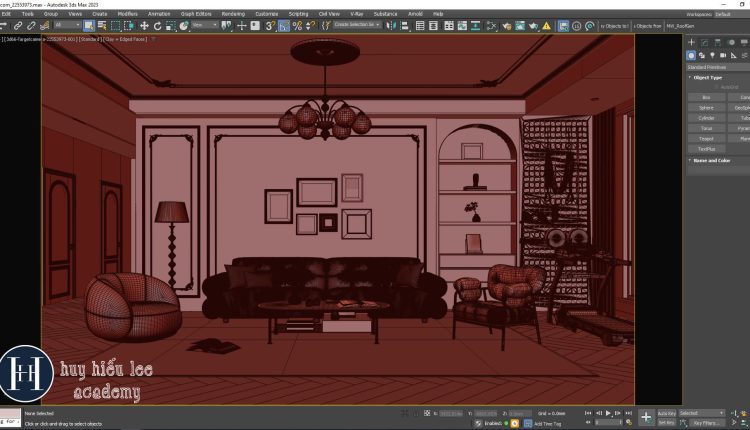
Task: Select the Shapes category icon
Action: [702, 55]
